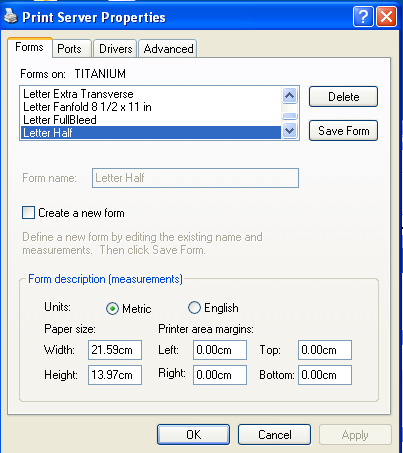
Task: Click the forms list scroll up arrow
Action: pos(289,96)
